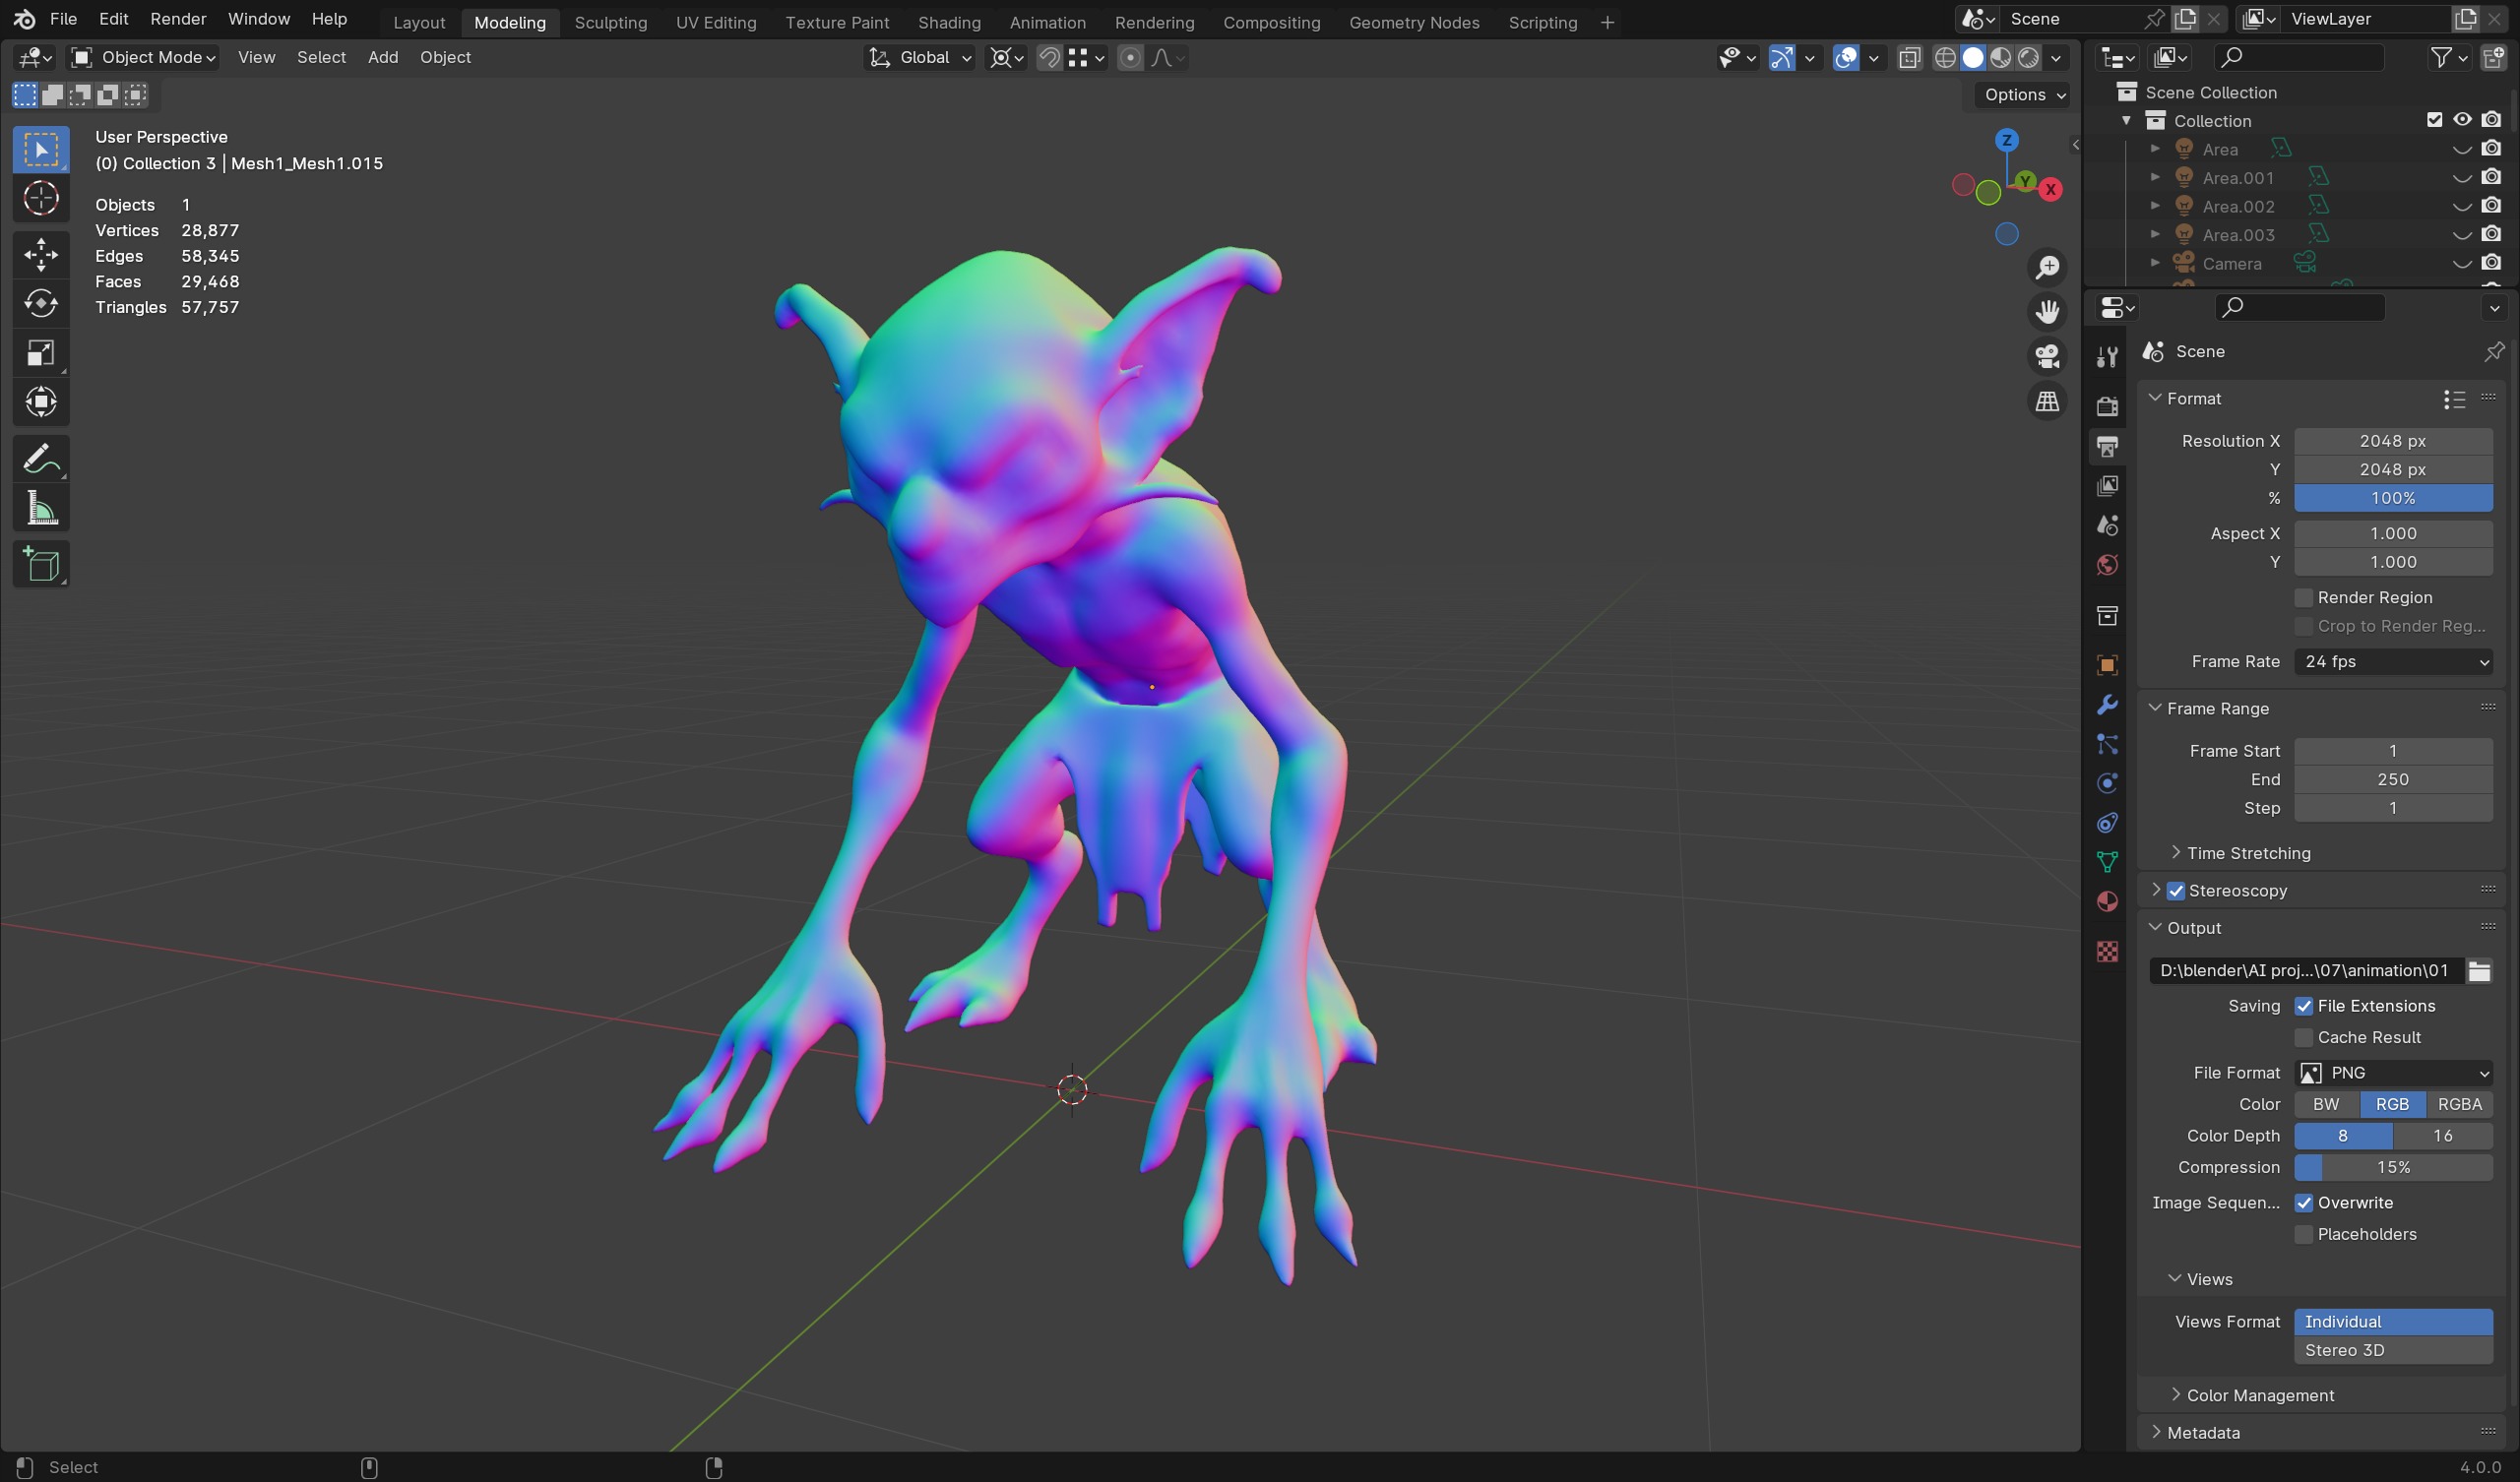Select the Select Box tool

[41, 149]
